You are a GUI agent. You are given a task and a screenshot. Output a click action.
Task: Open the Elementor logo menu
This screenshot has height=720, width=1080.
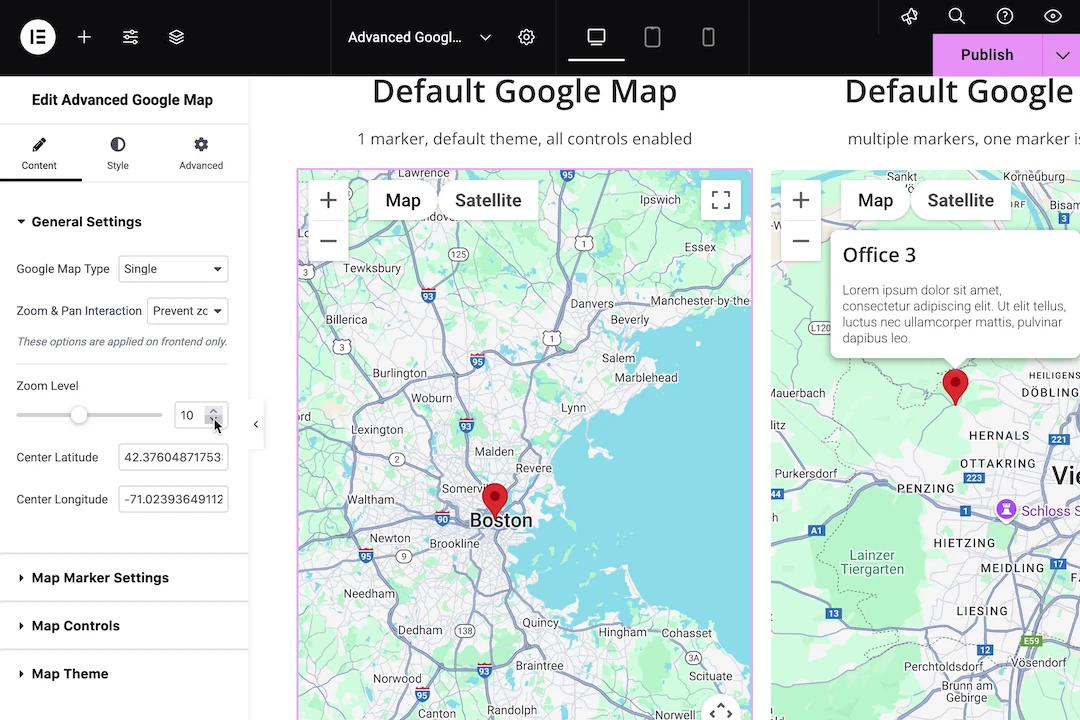tap(37, 37)
